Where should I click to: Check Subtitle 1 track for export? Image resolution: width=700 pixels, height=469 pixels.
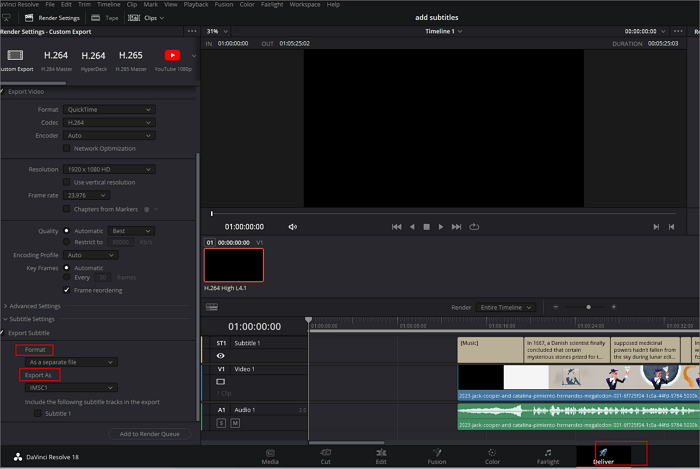[38, 413]
